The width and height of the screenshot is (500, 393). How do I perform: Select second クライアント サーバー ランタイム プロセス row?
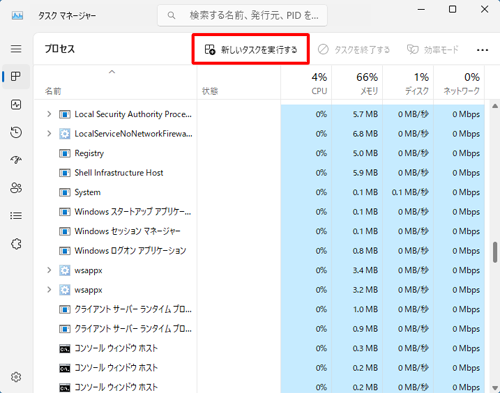pos(259,329)
